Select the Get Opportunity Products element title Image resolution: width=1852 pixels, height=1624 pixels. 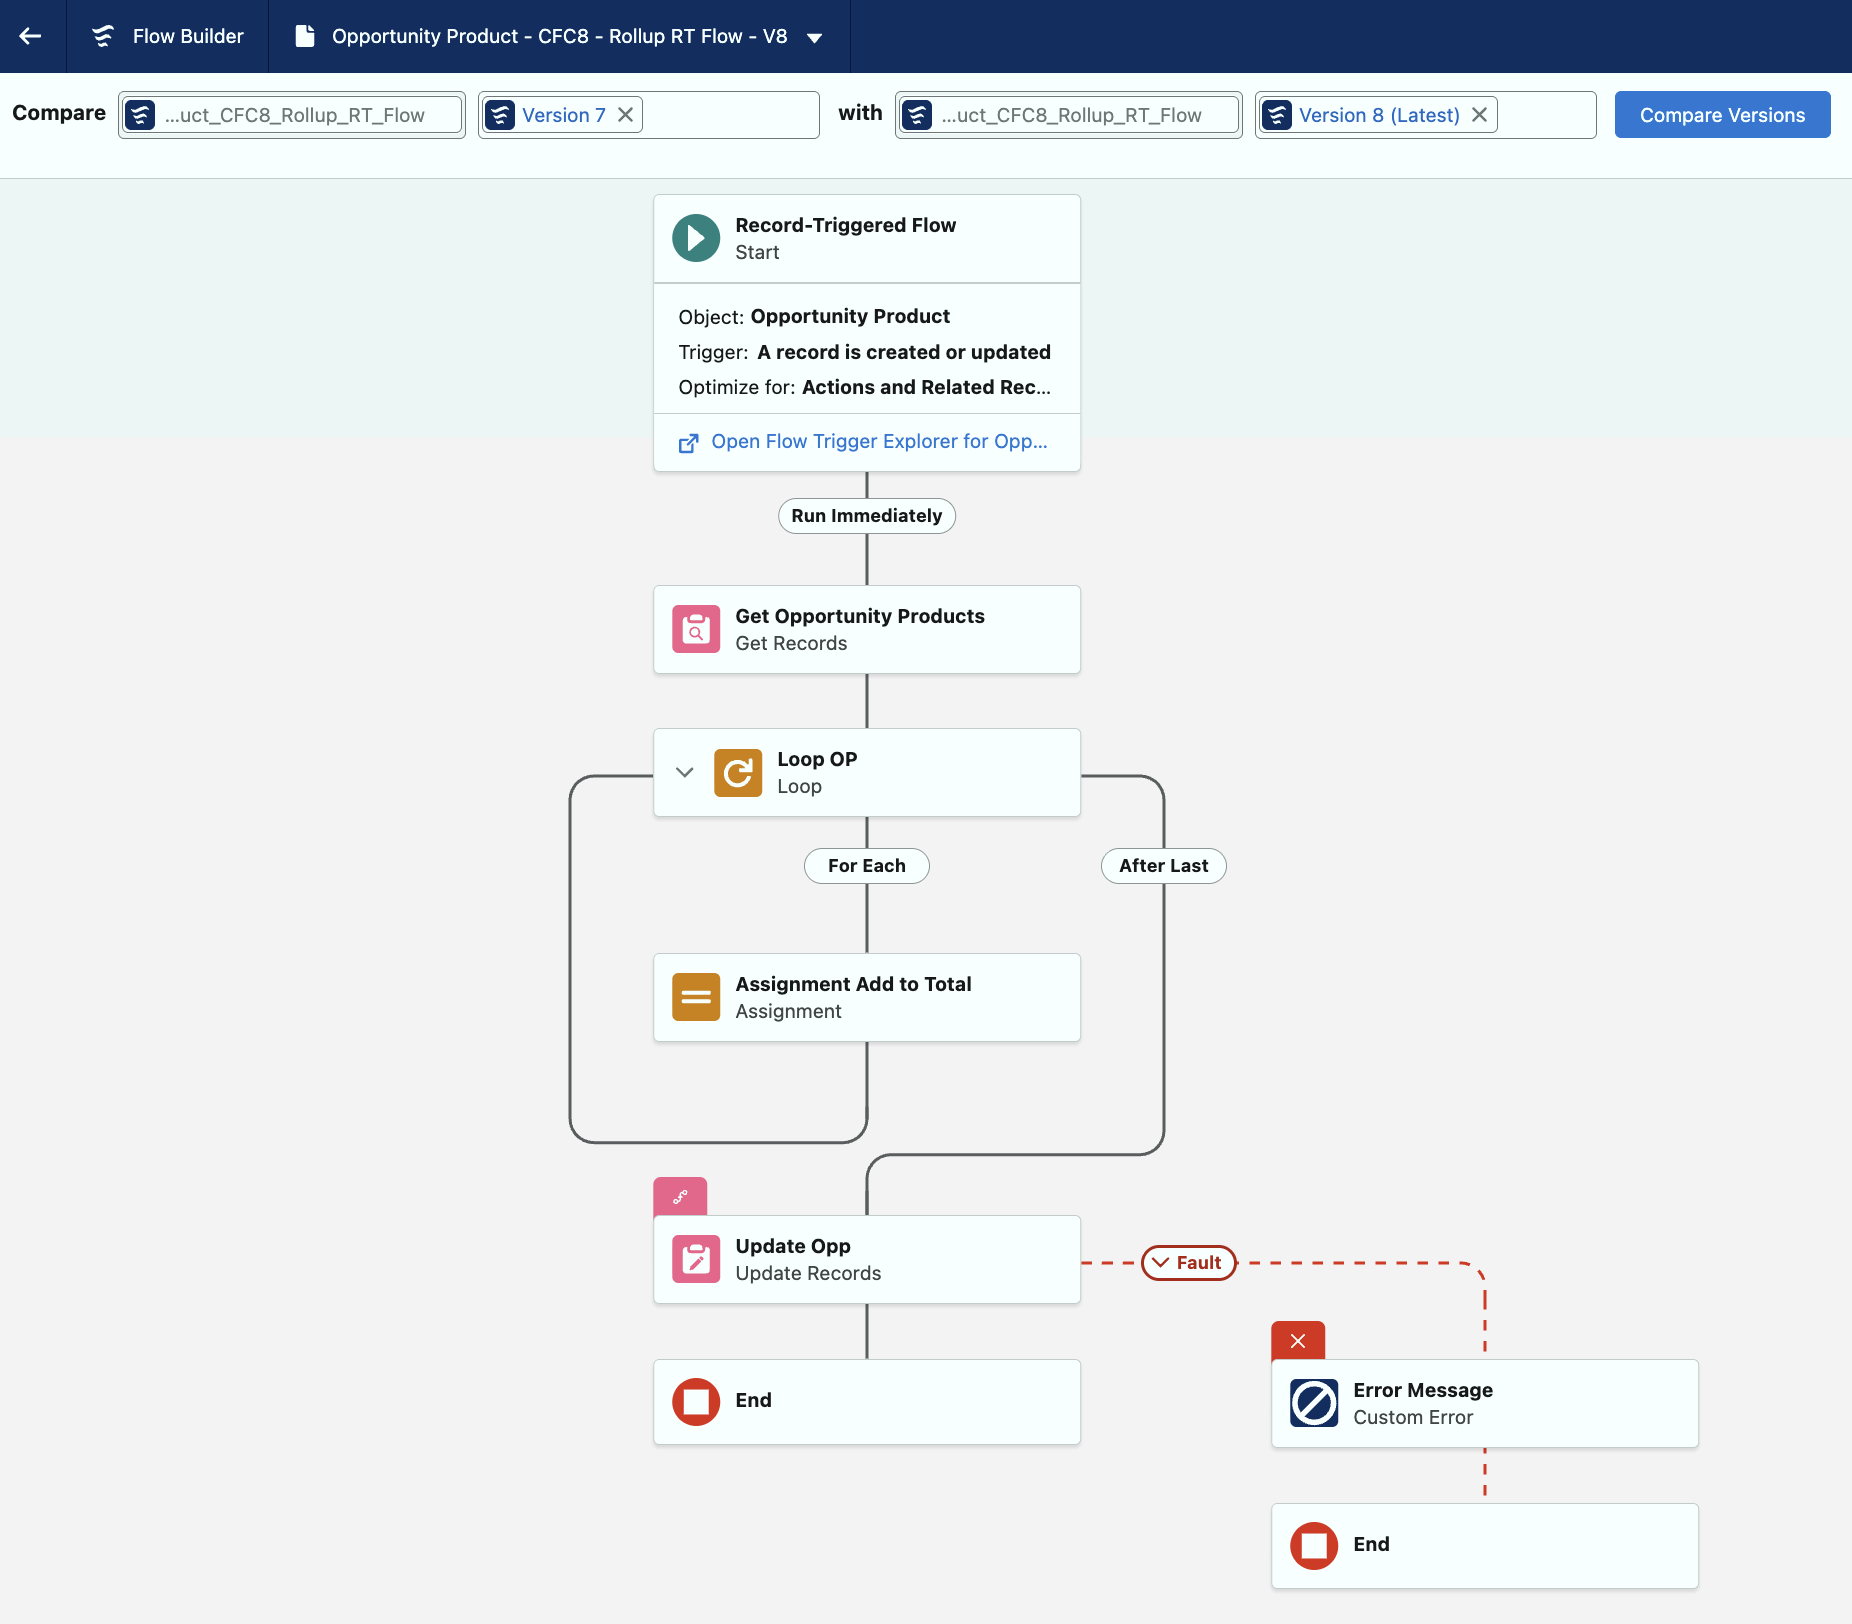click(860, 616)
